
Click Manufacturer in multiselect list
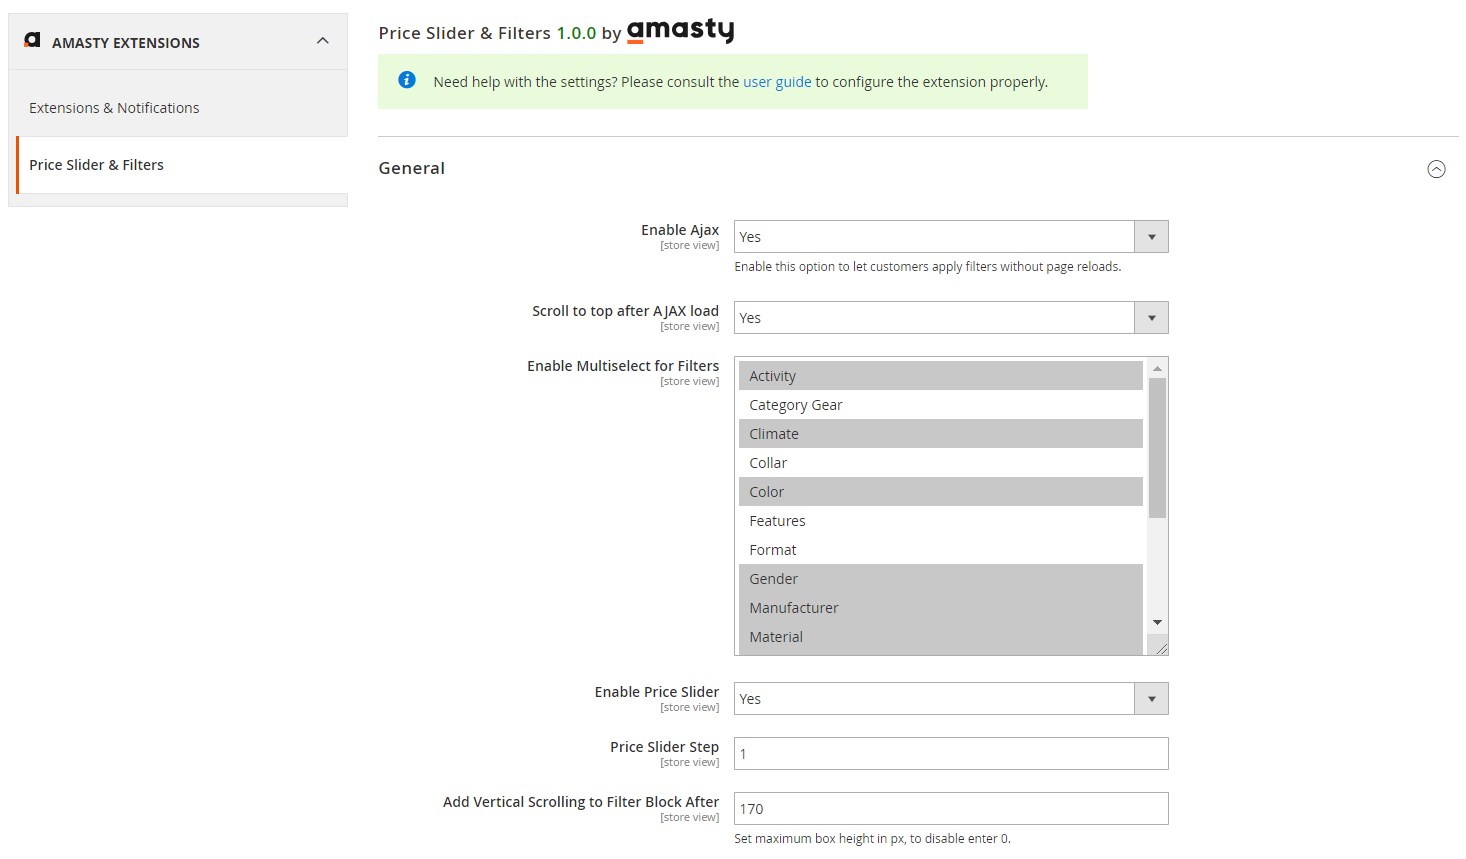[794, 608]
